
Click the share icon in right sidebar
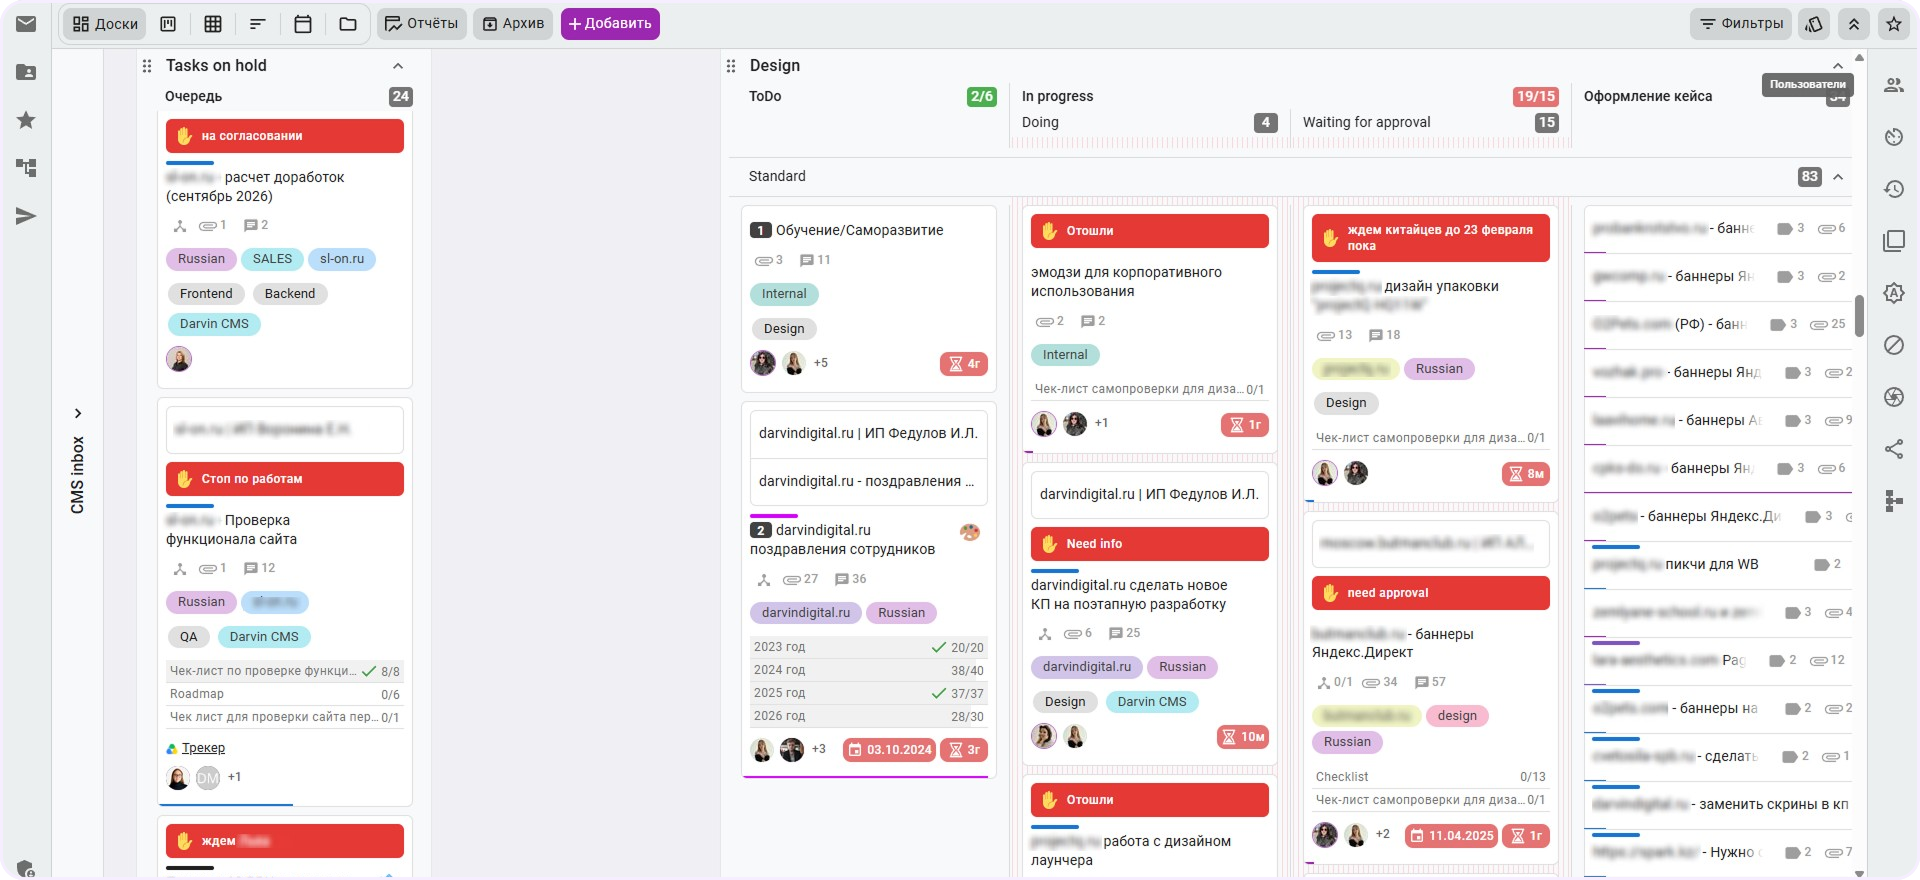point(1894,449)
